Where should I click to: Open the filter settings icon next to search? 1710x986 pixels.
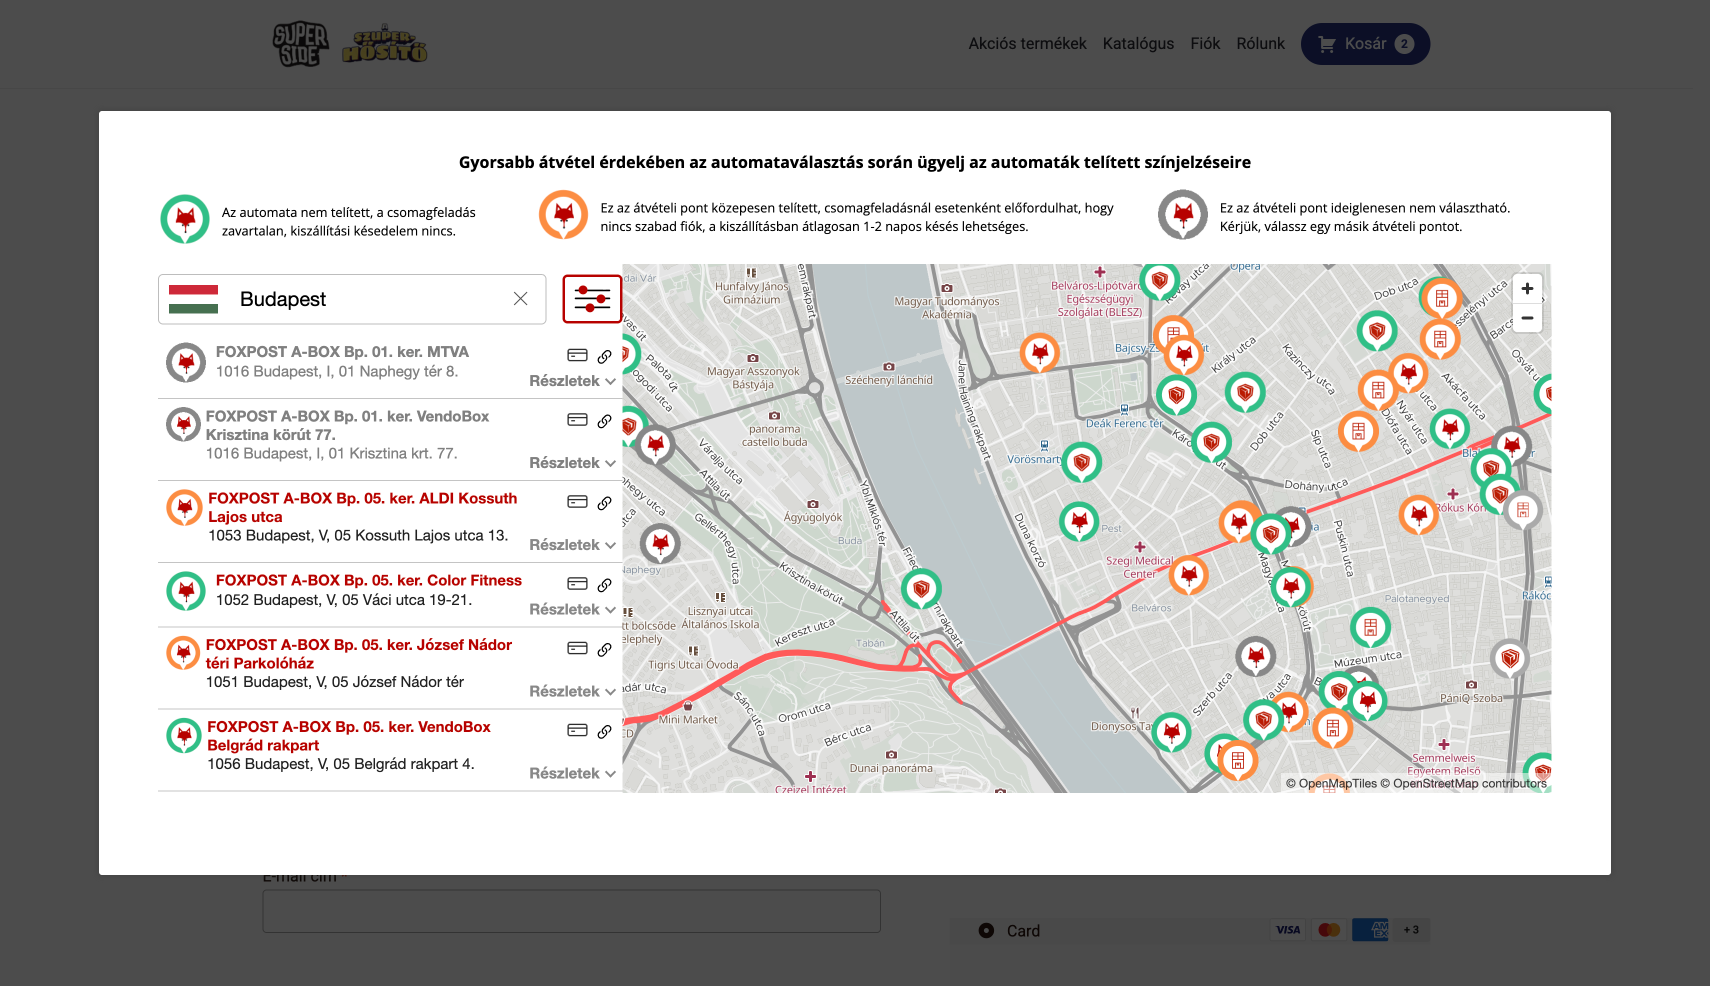[592, 299]
